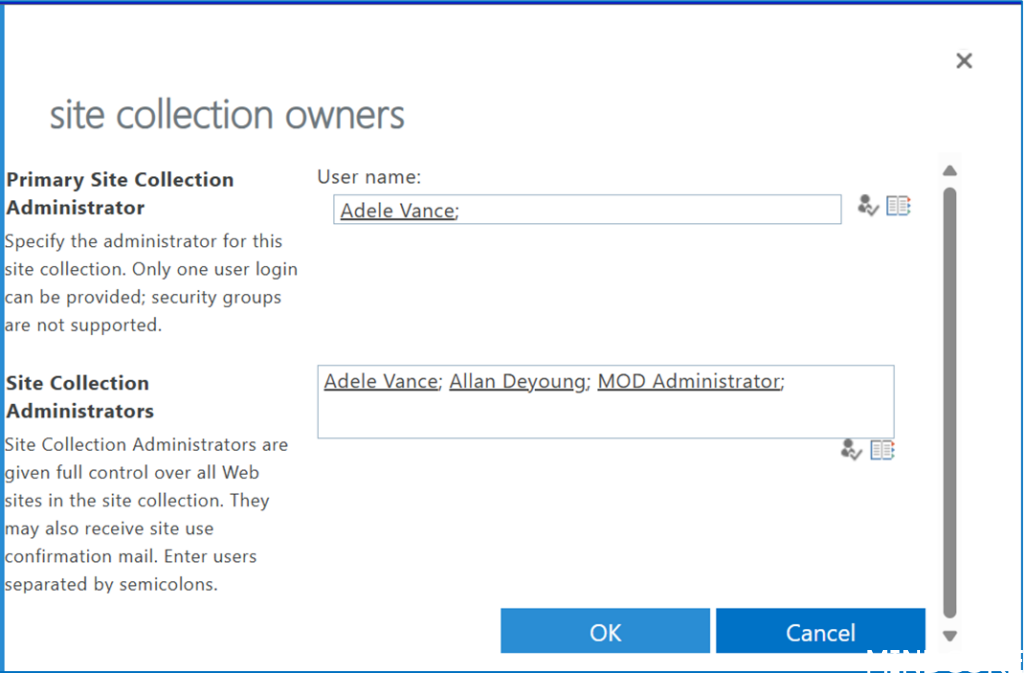Open Browse address book icon beside User name field

898,206
